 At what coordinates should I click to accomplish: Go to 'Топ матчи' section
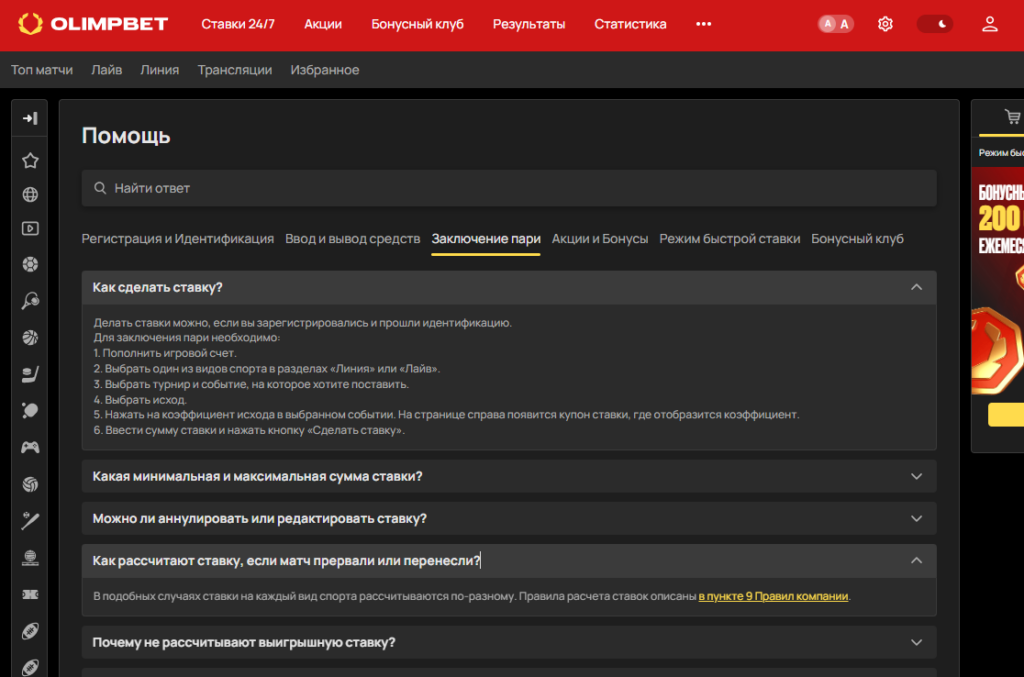click(42, 70)
